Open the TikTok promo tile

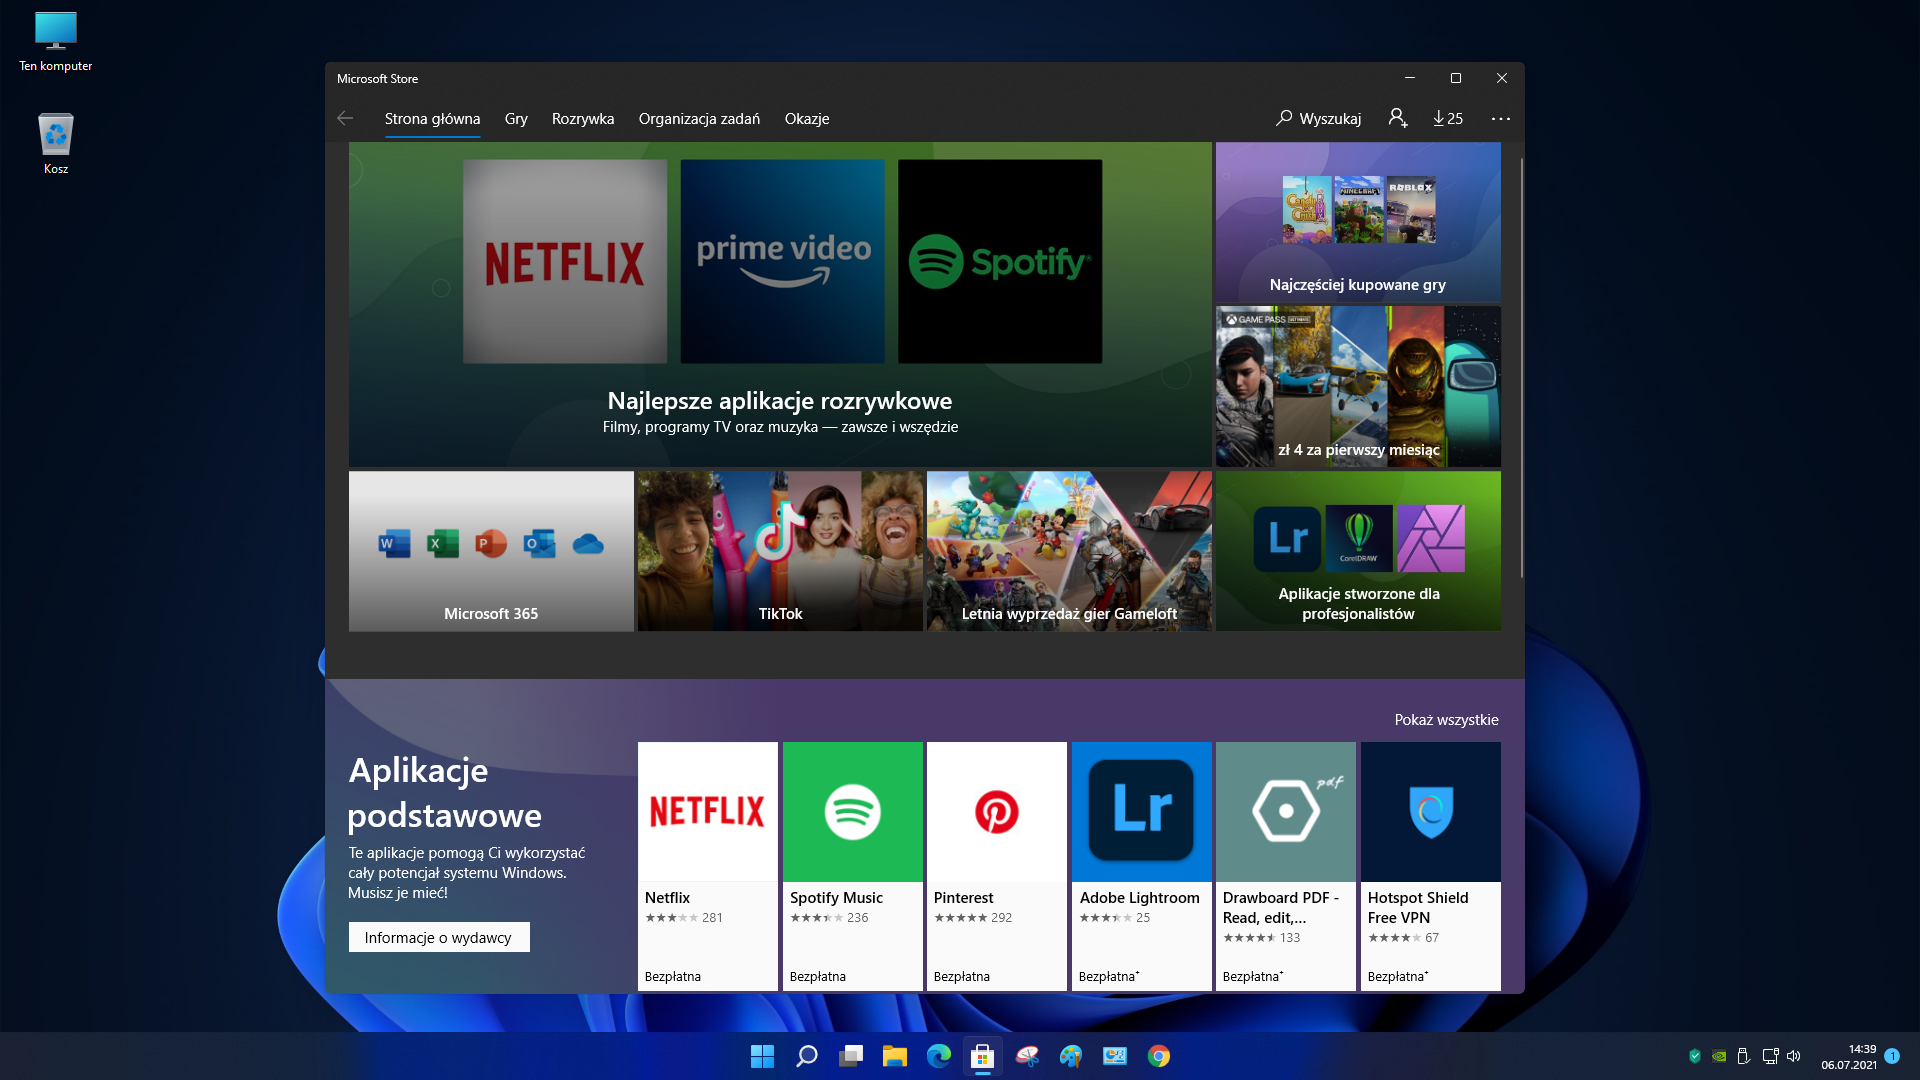[x=780, y=551]
